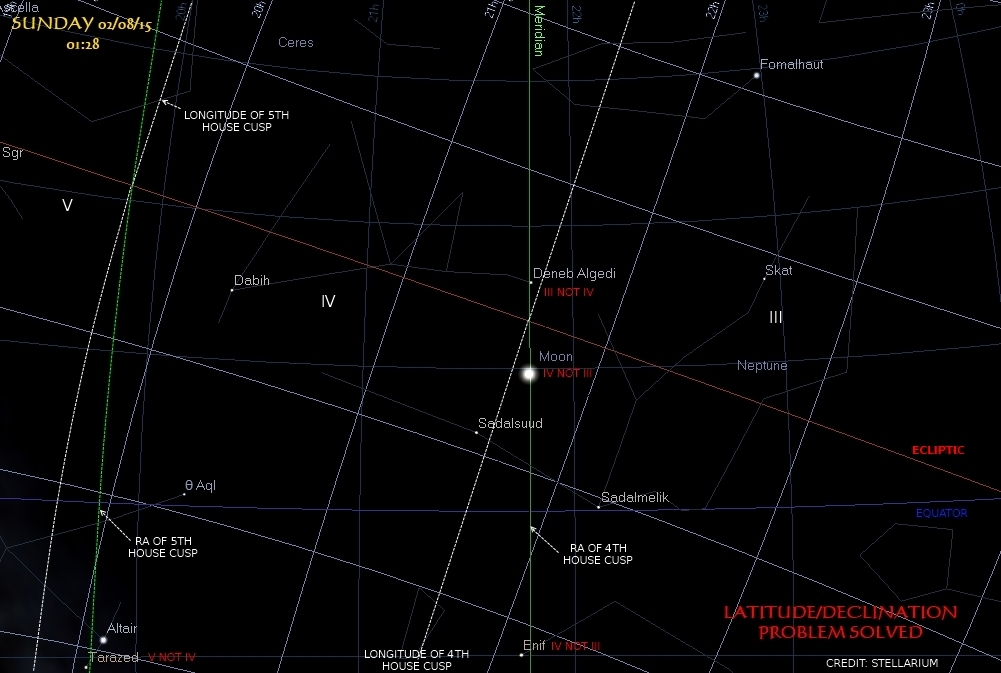Screen dimensions: 1001x673
Task: Select the star Sadalmelik
Action: coord(598,507)
